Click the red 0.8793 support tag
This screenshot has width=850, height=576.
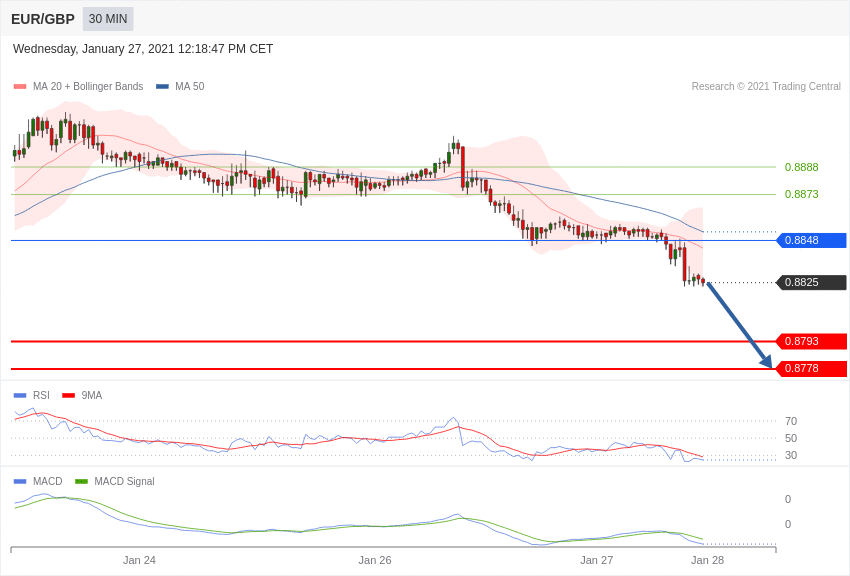[812, 341]
